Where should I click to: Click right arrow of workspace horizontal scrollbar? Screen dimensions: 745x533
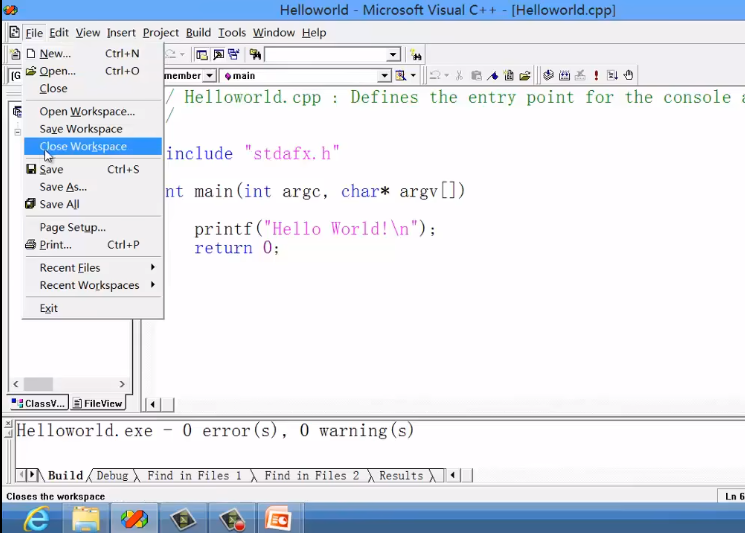tap(123, 384)
